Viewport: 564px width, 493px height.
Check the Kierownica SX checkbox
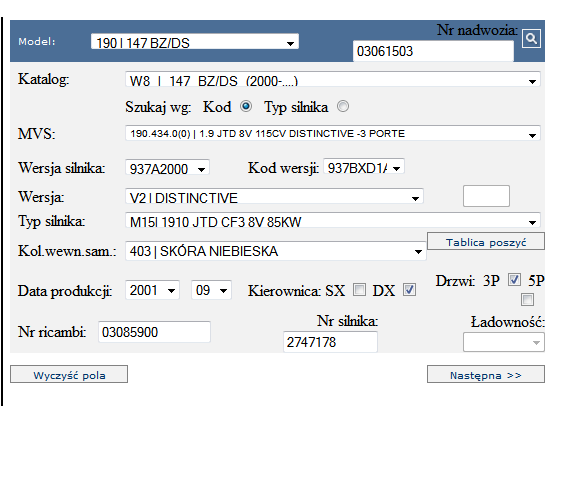(x=359, y=289)
